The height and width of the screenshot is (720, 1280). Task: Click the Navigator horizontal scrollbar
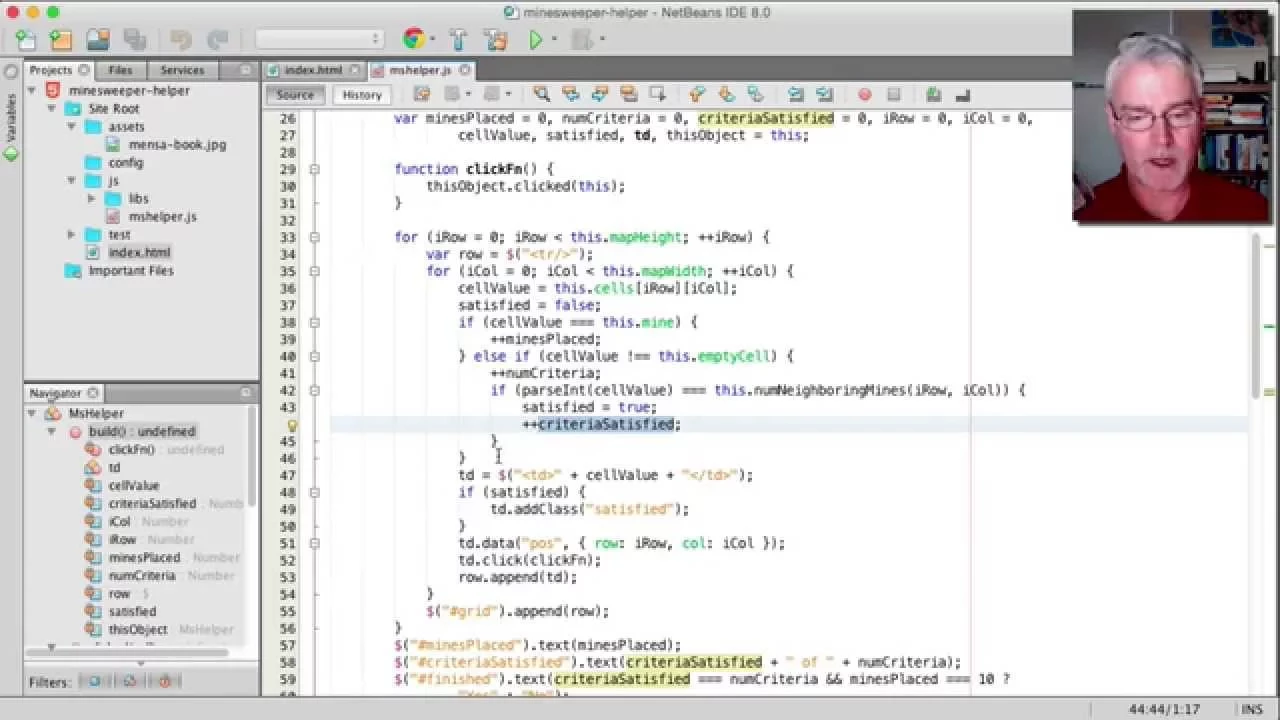pyautogui.click(x=126, y=653)
